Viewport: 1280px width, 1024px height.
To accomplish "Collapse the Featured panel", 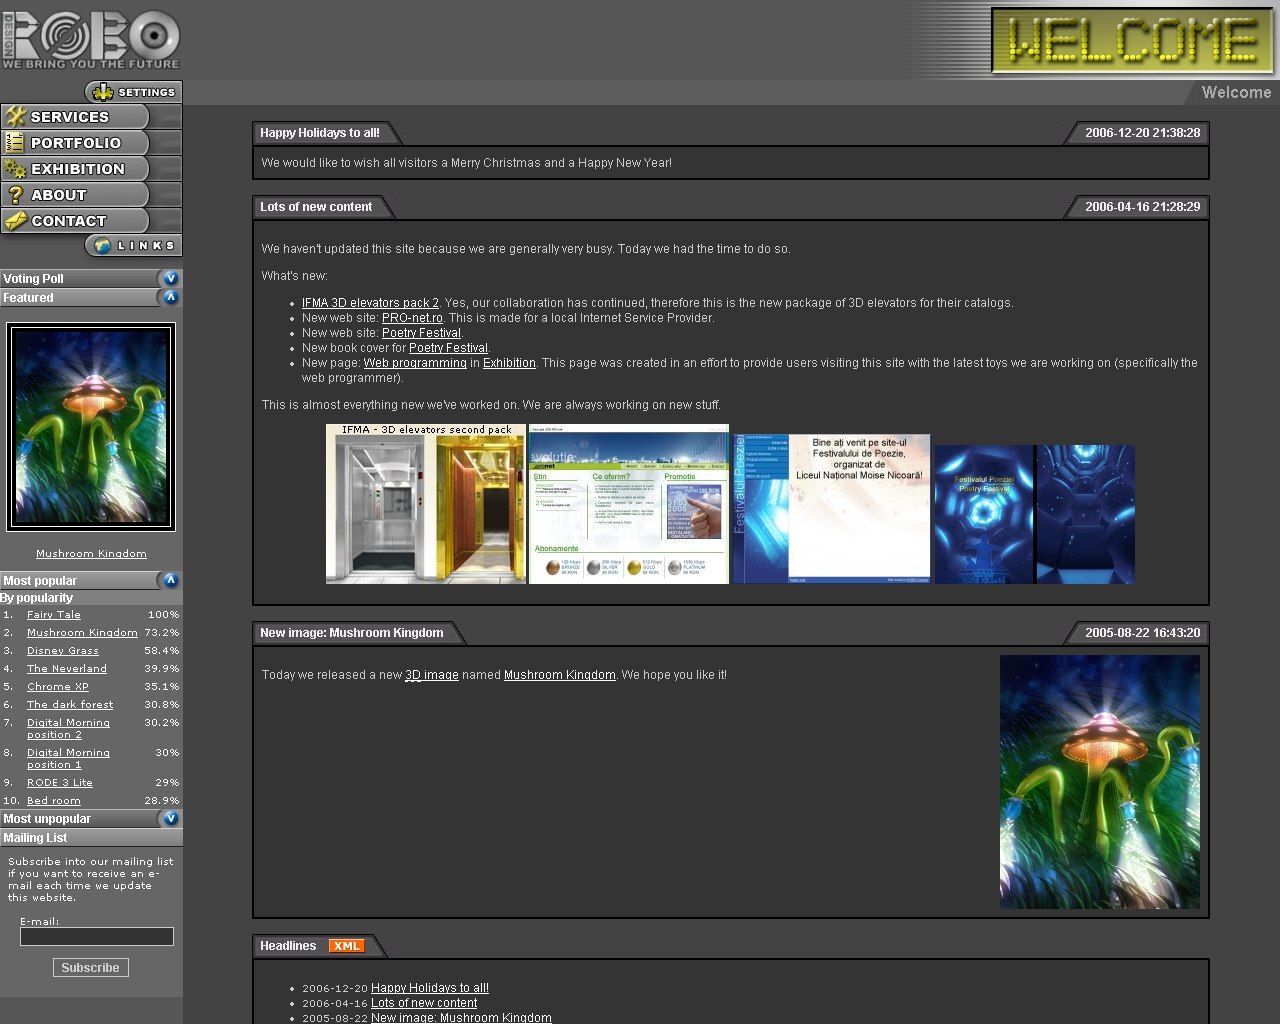I will pos(170,297).
